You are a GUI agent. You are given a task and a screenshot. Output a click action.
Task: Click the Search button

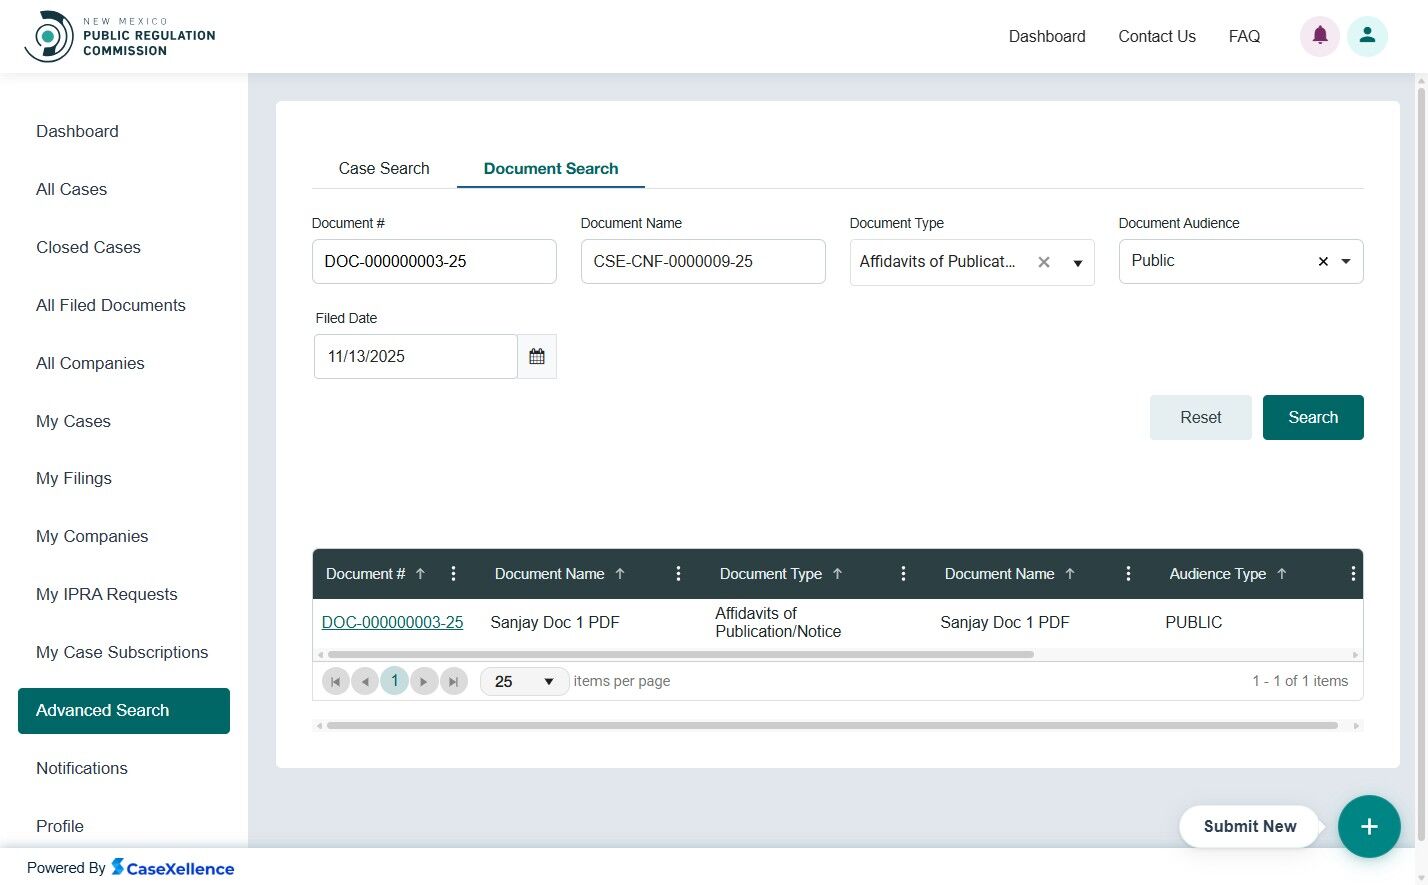tap(1313, 417)
